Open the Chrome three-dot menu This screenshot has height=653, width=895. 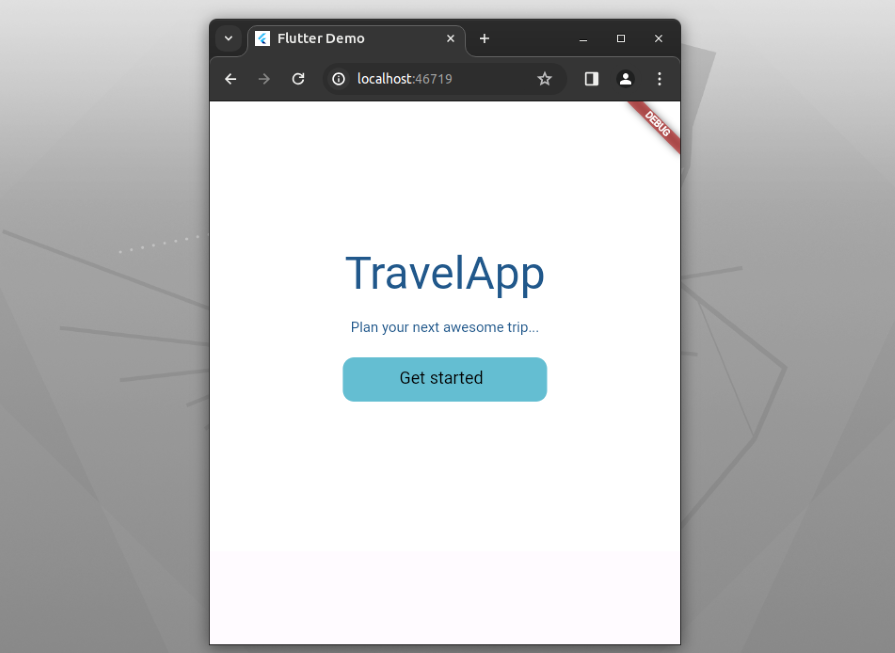[x=659, y=79]
